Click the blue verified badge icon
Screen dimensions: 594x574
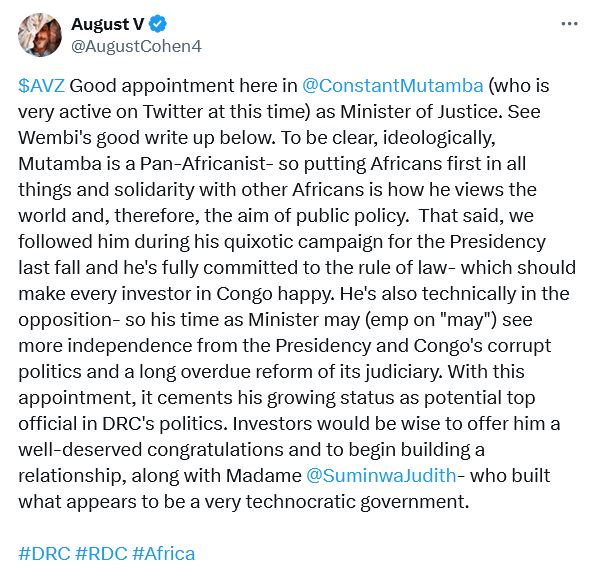tap(158, 24)
